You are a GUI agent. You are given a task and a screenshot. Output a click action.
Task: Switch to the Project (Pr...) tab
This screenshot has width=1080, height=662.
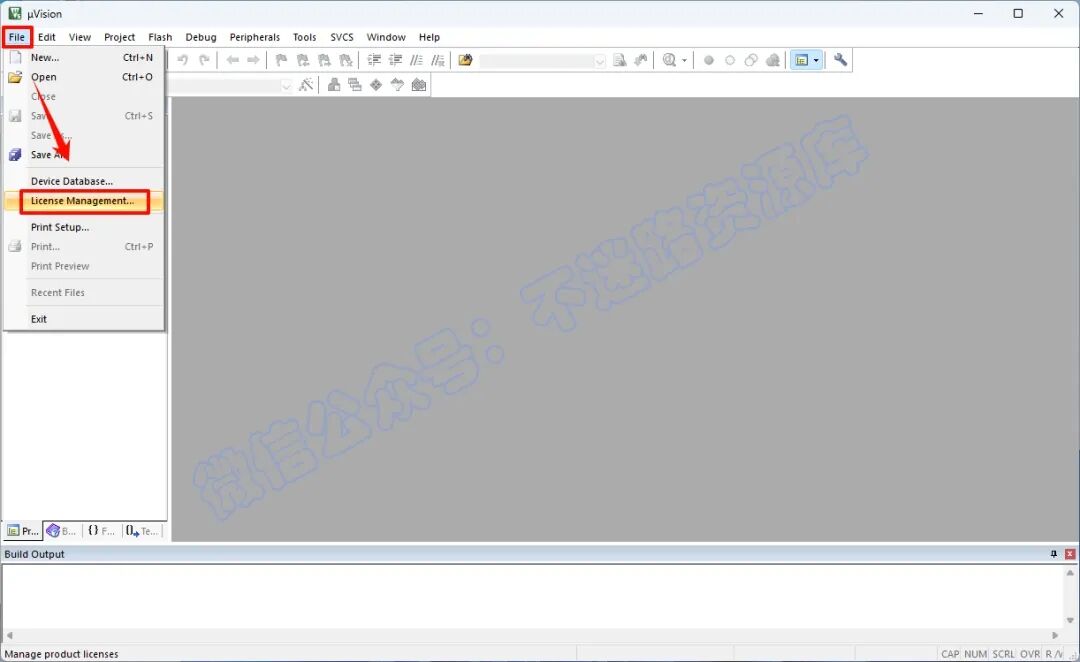23,530
